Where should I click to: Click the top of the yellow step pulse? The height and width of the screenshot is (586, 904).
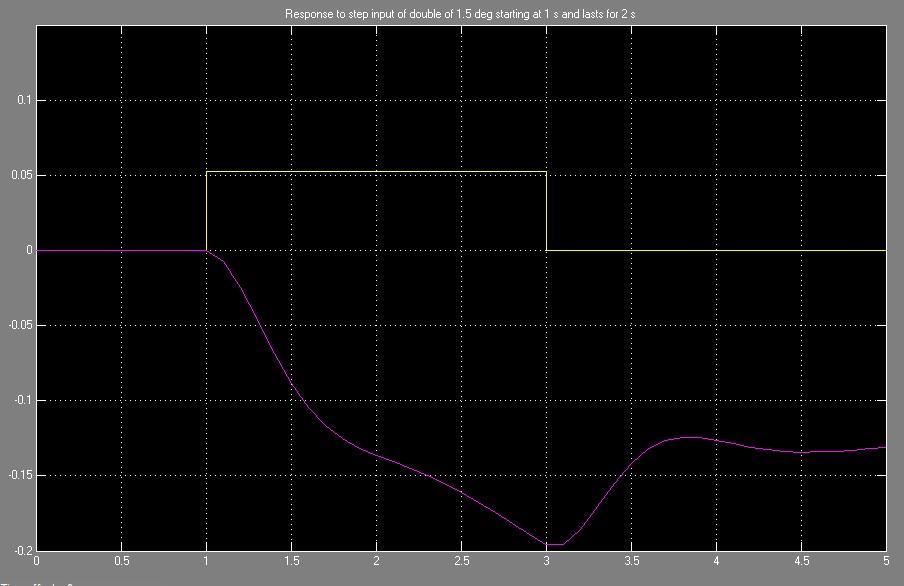376,172
